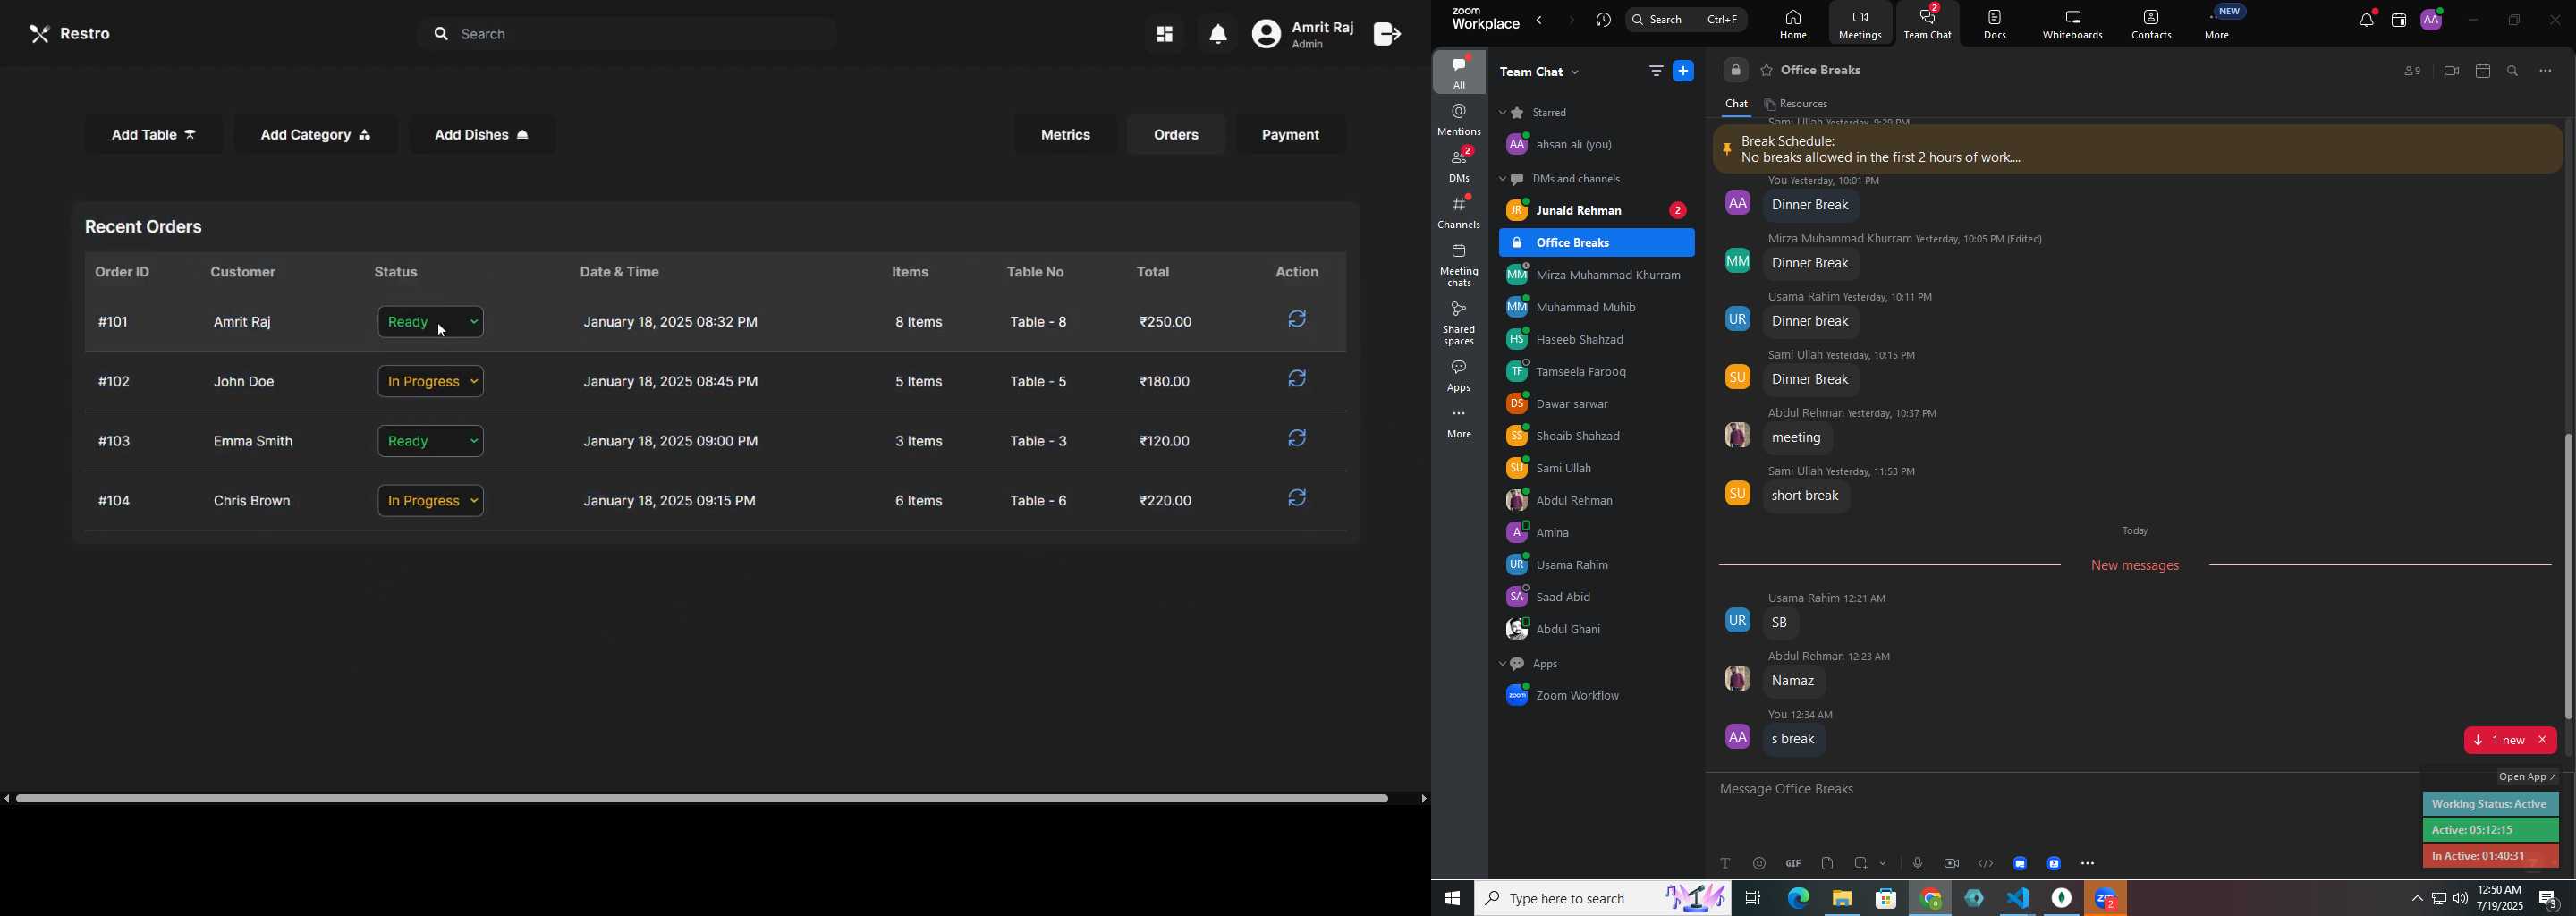
Task: Open channel calendar schedule icon
Action: tap(2482, 71)
